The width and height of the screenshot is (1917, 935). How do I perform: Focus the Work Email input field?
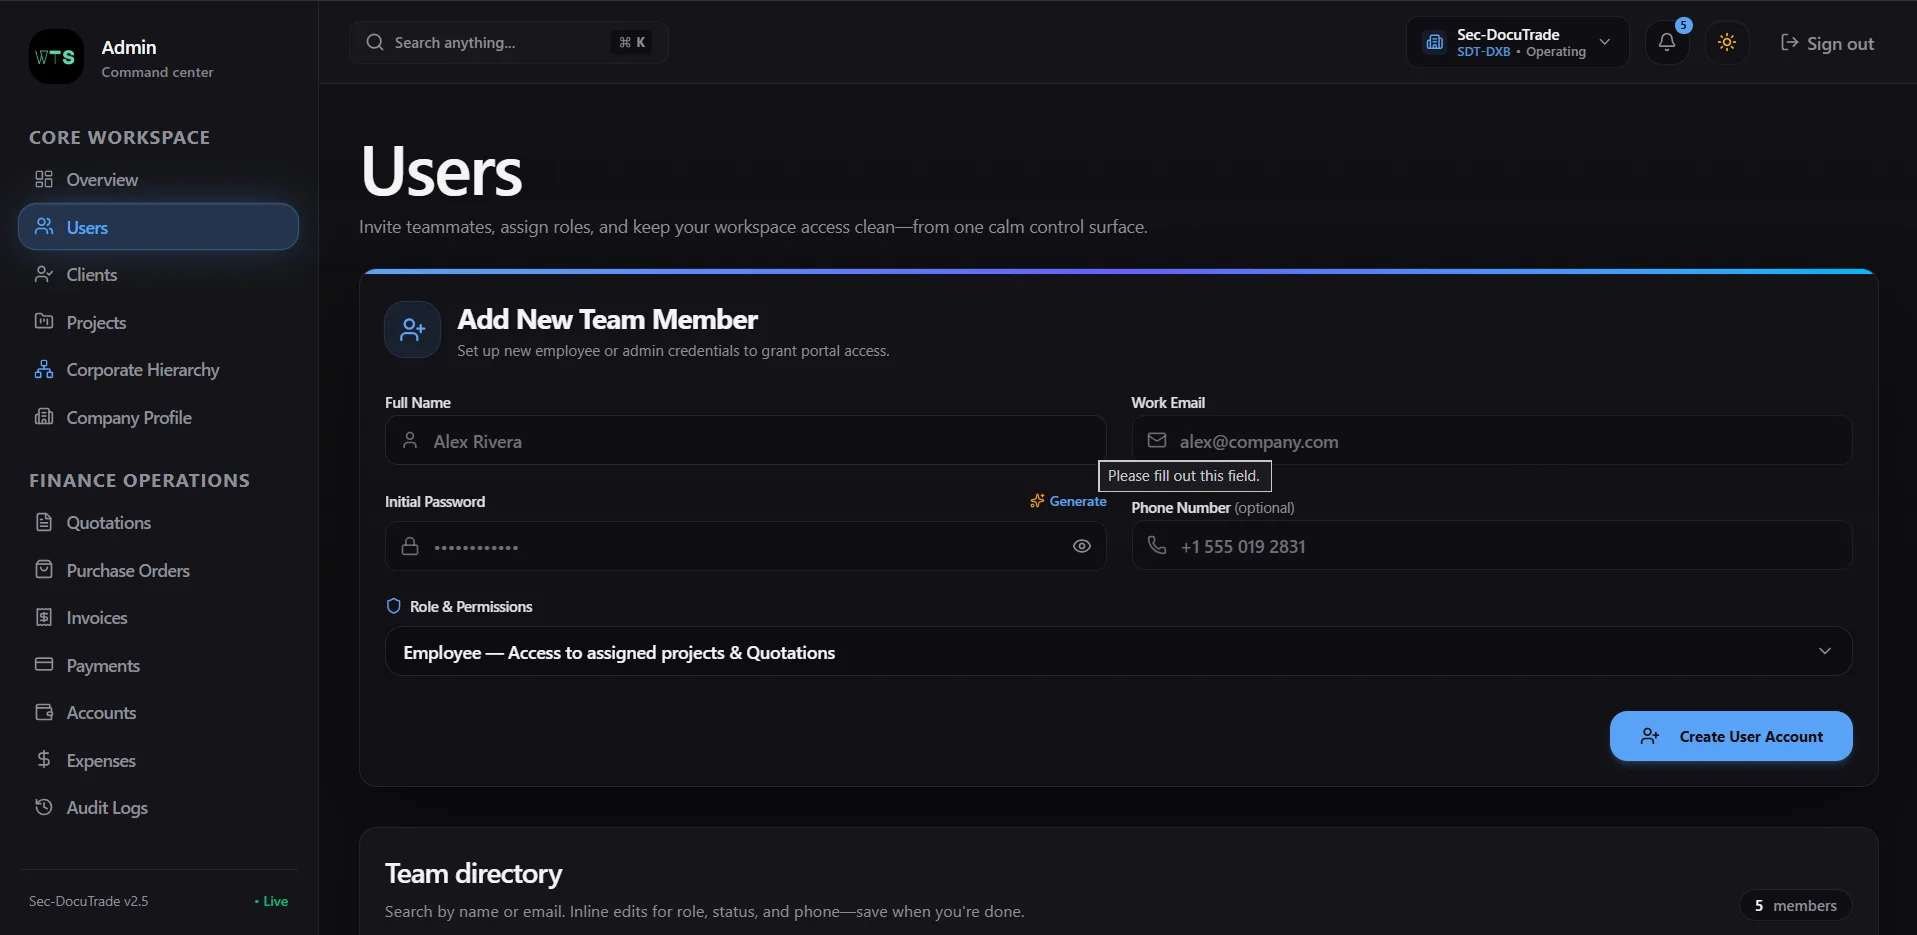(x=1491, y=440)
